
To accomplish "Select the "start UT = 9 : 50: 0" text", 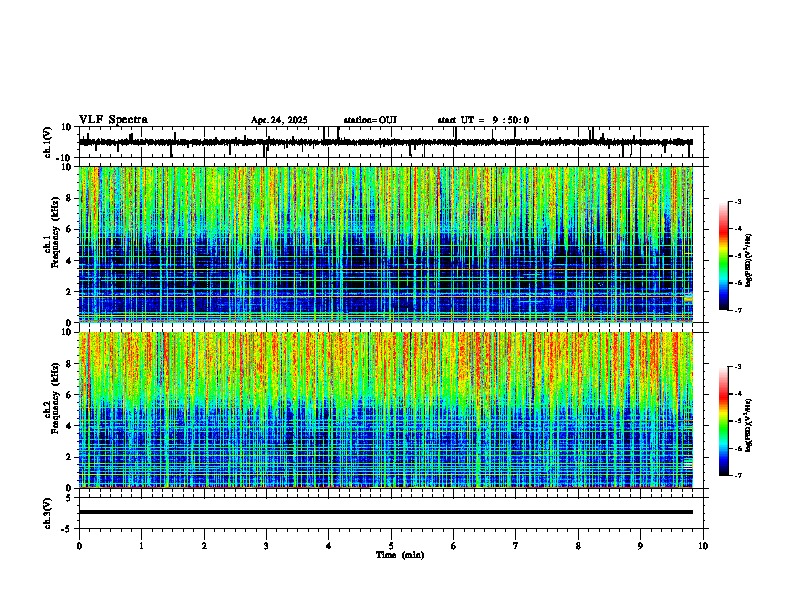I will pyautogui.click(x=483, y=120).
